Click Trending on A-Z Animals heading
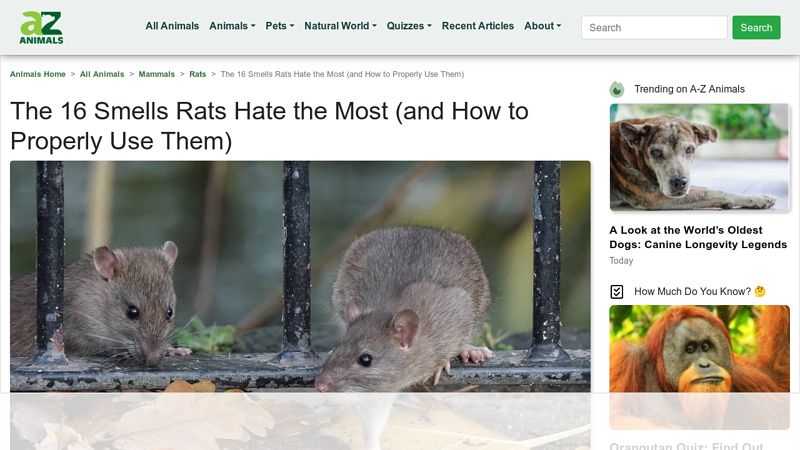The image size is (800, 450). pos(689,89)
